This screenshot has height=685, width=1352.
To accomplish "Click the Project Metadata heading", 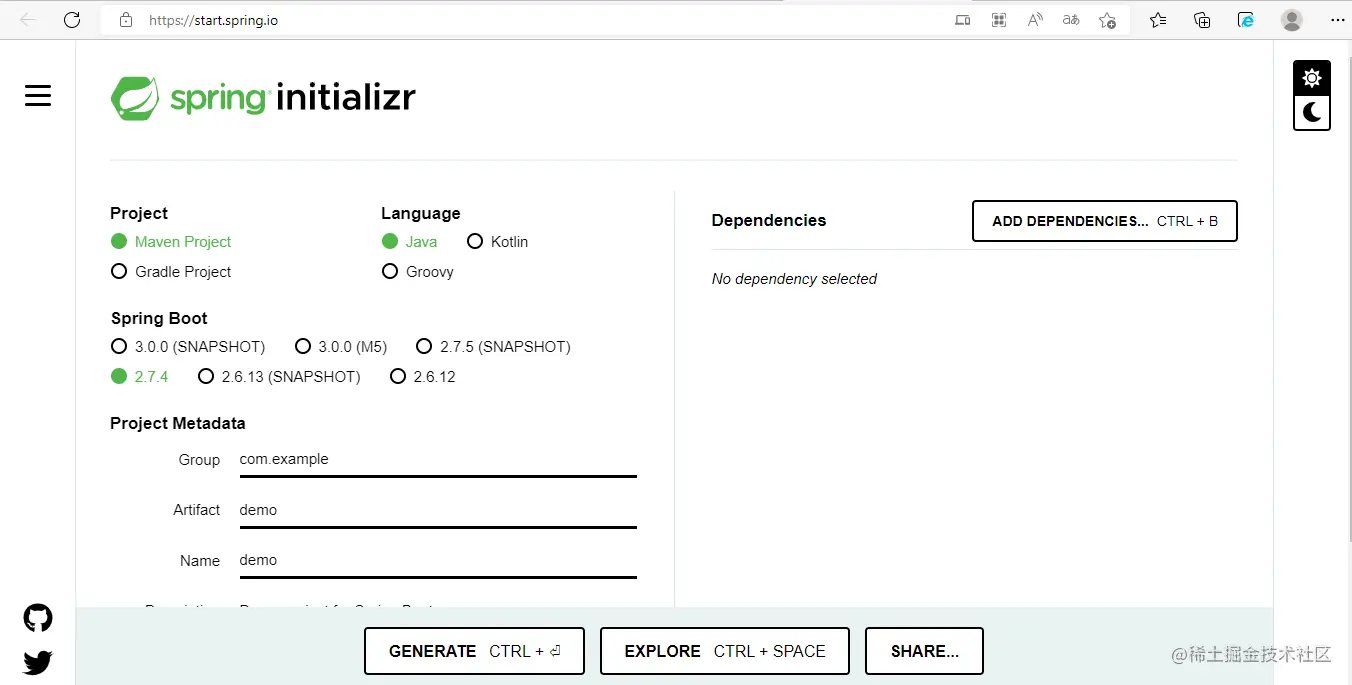I will tap(178, 423).
